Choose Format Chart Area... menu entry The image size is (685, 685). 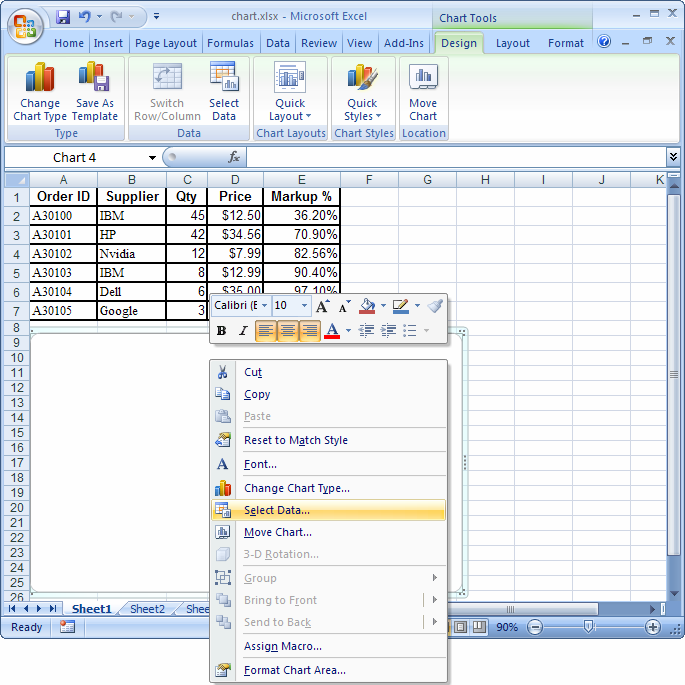(x=328, y=670)
